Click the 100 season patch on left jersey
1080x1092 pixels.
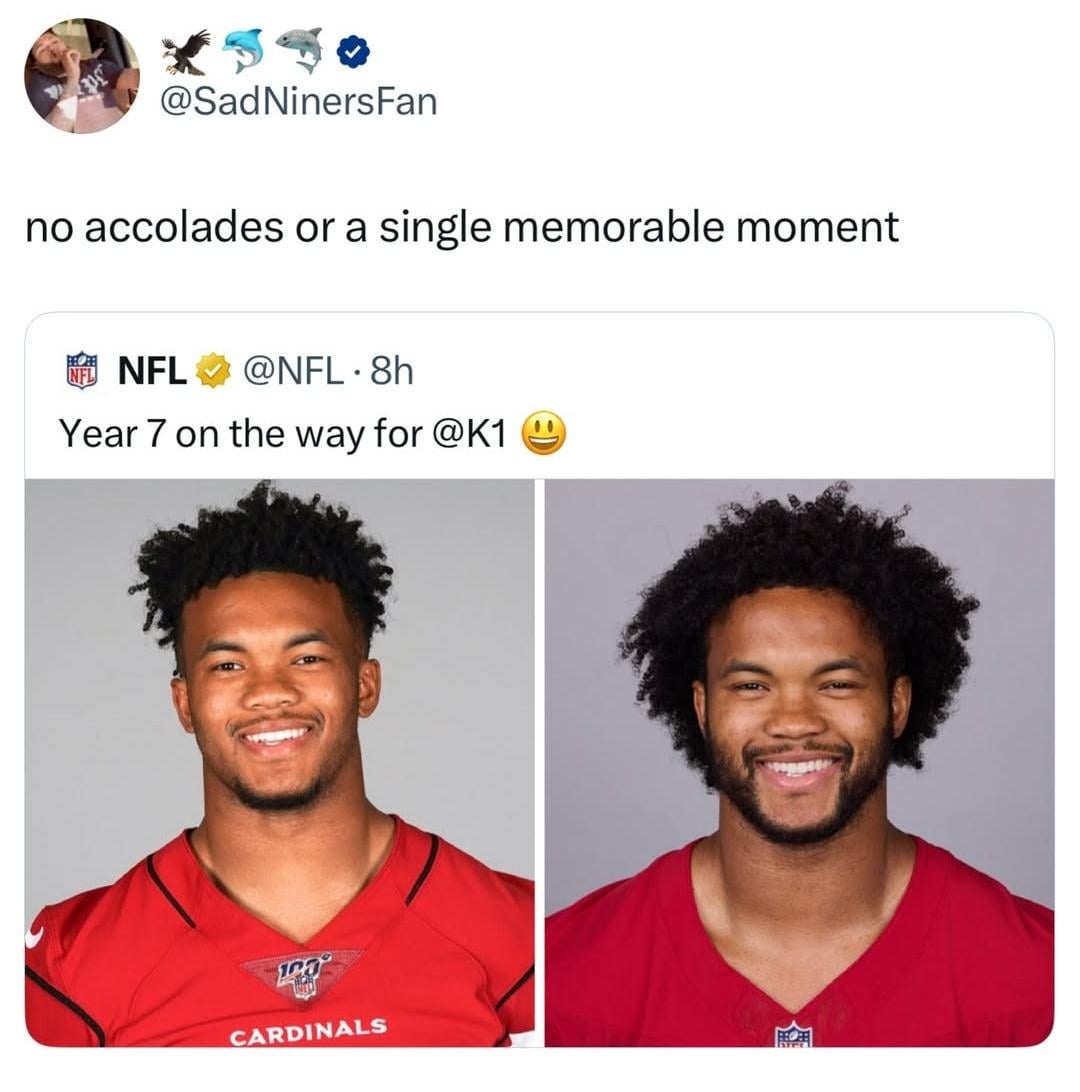302,974
